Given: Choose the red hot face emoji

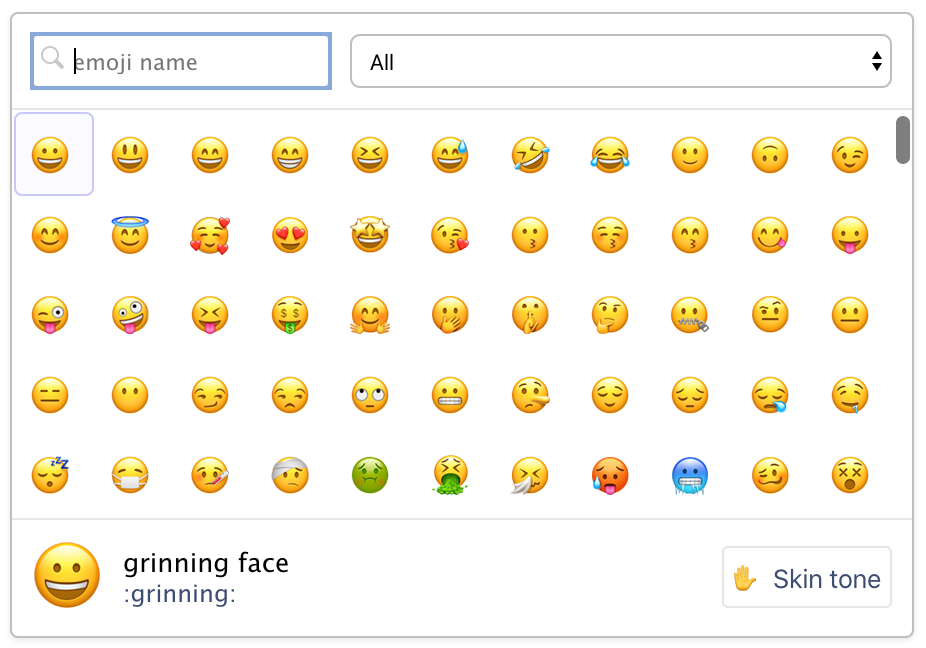Looking at the screenshot, I should pos(610,475).
